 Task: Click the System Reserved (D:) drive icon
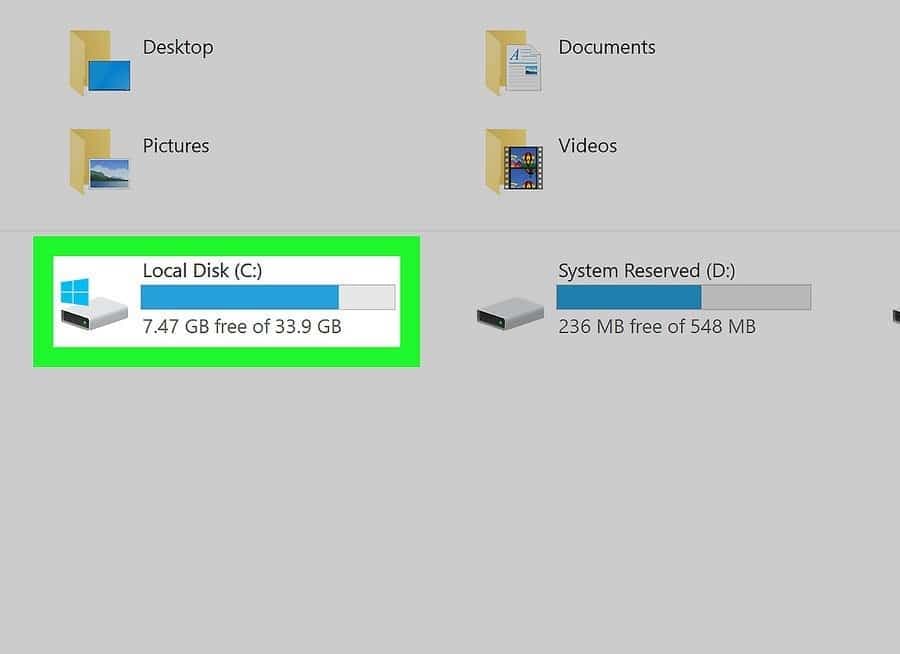(x=510, y=312)
